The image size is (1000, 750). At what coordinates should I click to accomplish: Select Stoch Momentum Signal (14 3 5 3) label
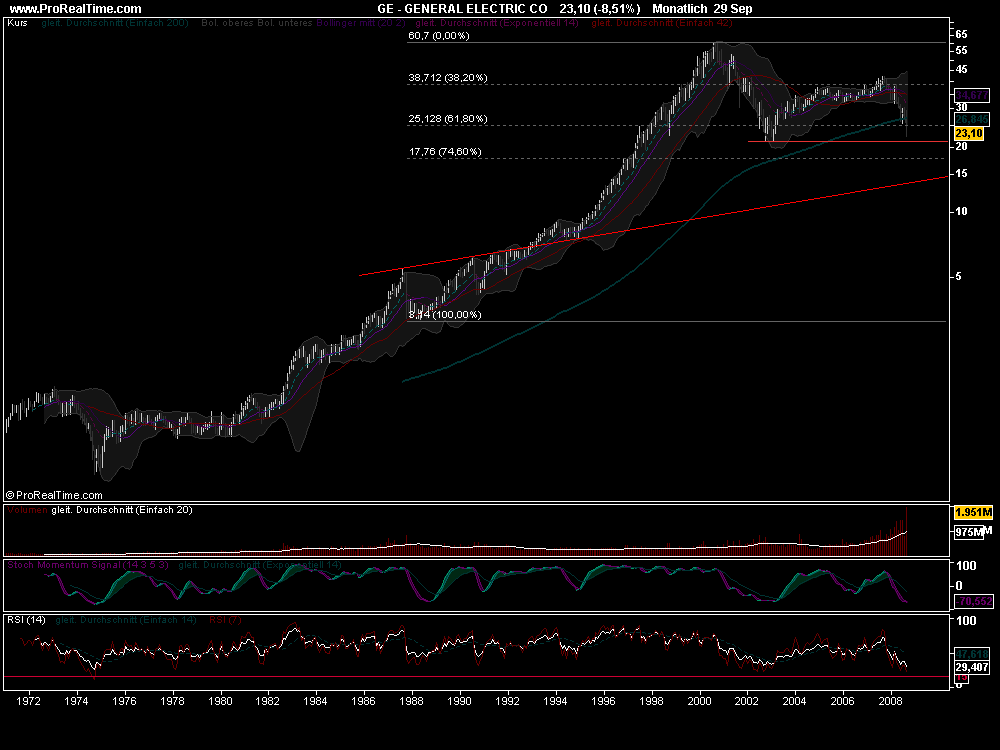pos(88,564)
